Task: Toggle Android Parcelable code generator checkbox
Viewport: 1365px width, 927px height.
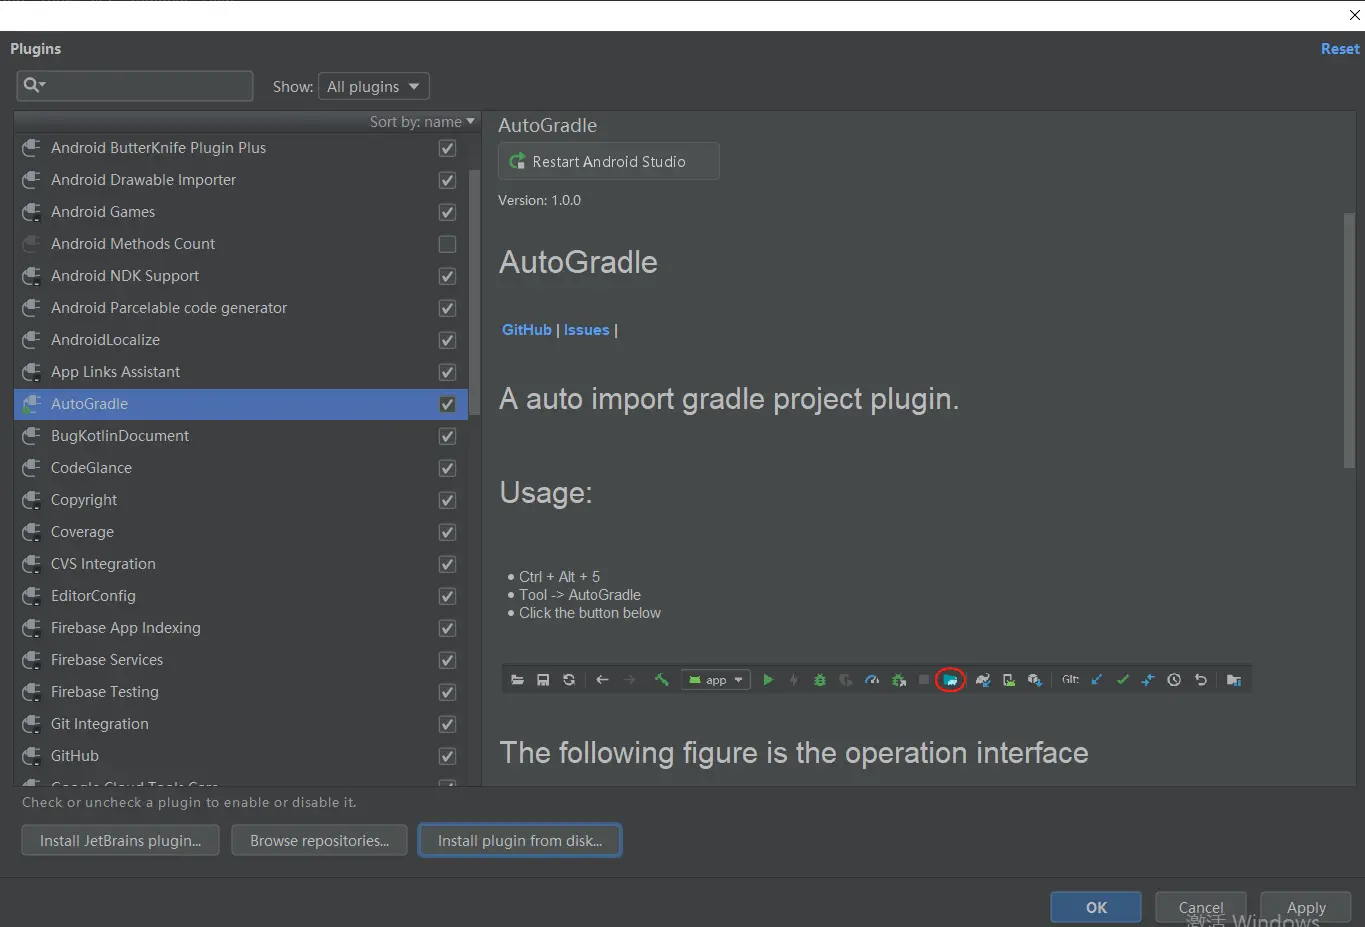Action: [447, 308]
